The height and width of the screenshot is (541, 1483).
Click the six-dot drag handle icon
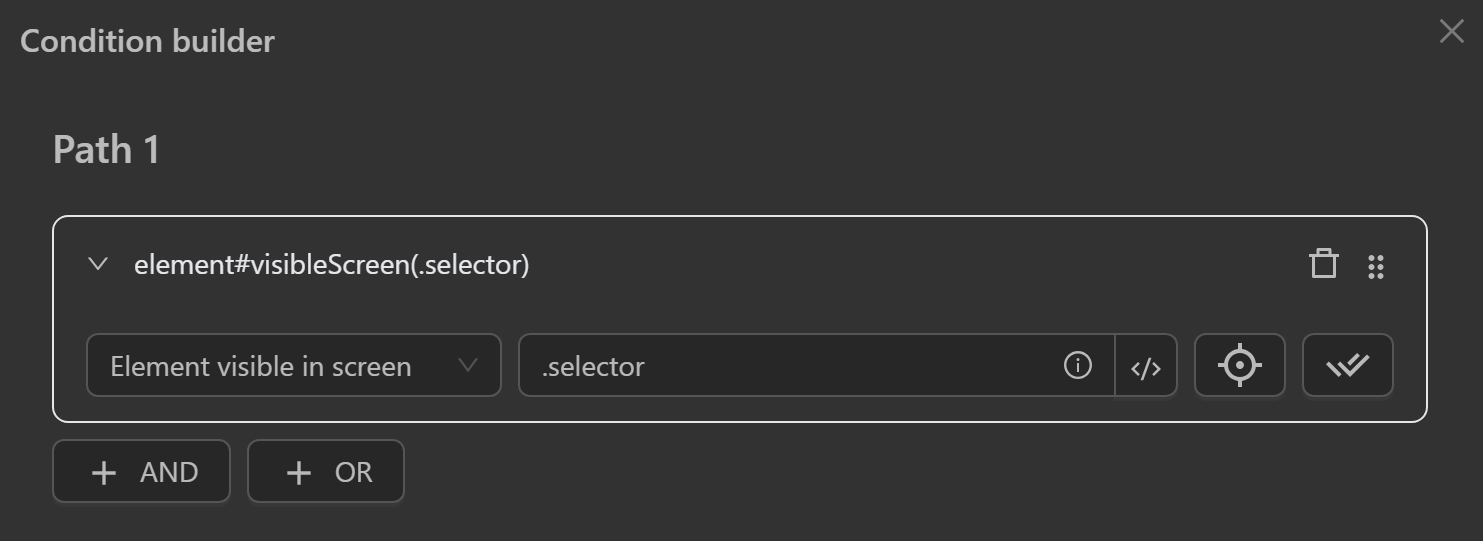(1376, 266)
